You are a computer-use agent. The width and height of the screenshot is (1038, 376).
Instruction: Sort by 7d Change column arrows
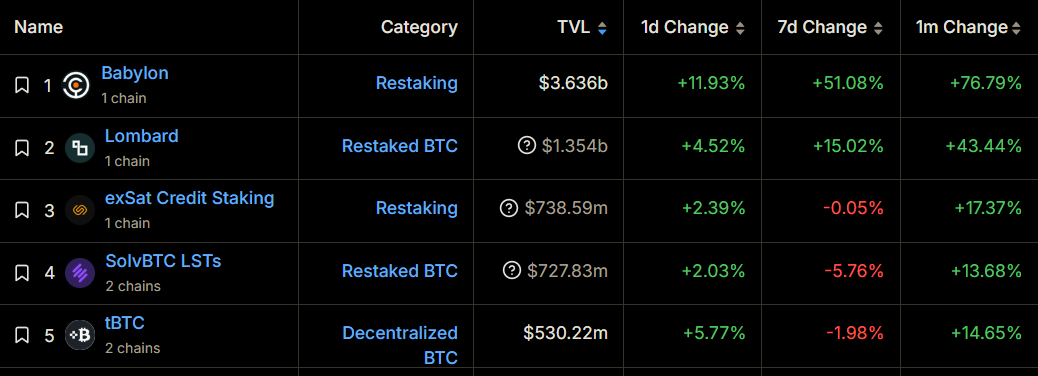(x=878, y=28)
